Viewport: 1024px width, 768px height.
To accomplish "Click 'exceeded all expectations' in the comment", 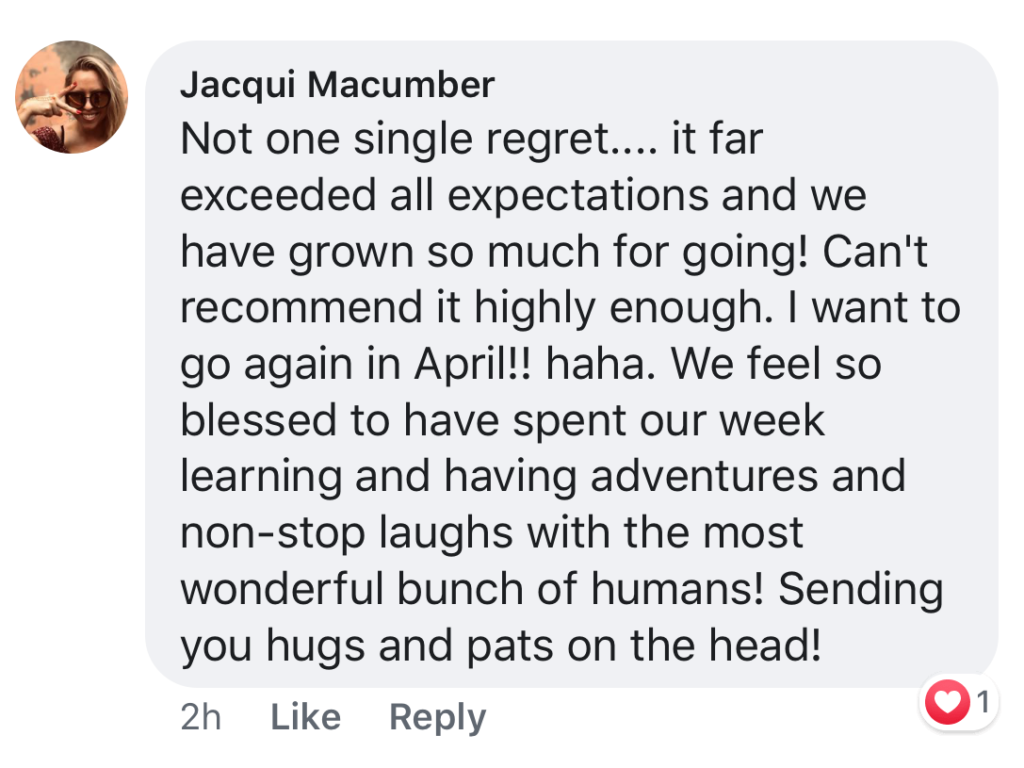I will point(444,196).
